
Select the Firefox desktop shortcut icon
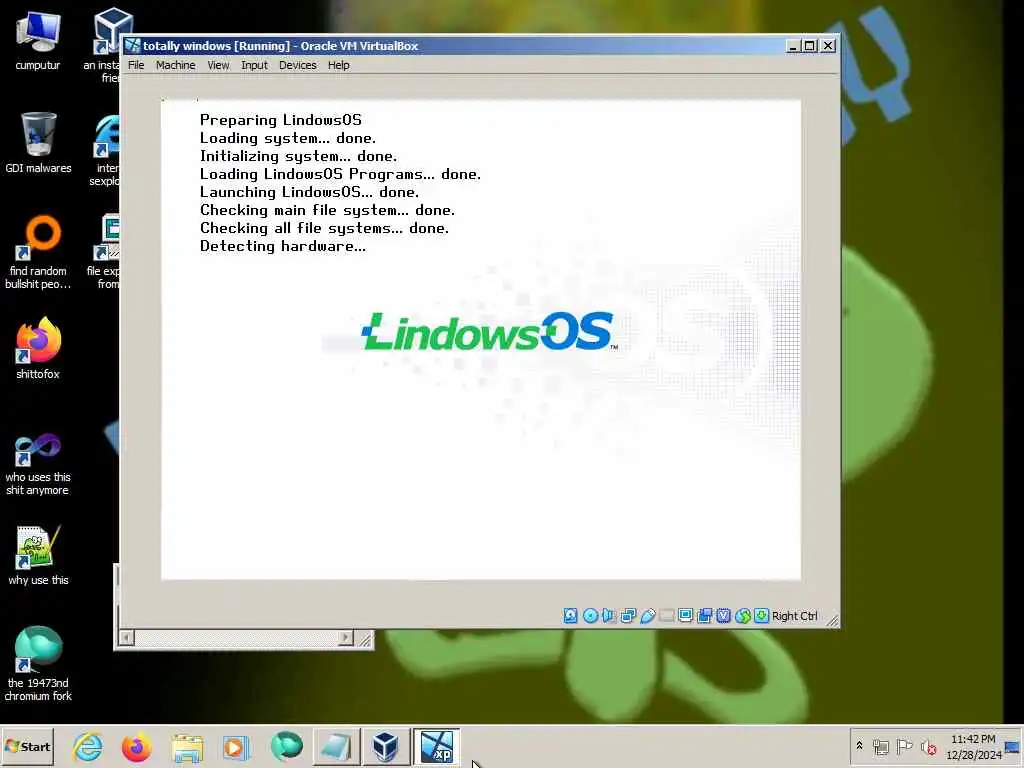(38, 349)
